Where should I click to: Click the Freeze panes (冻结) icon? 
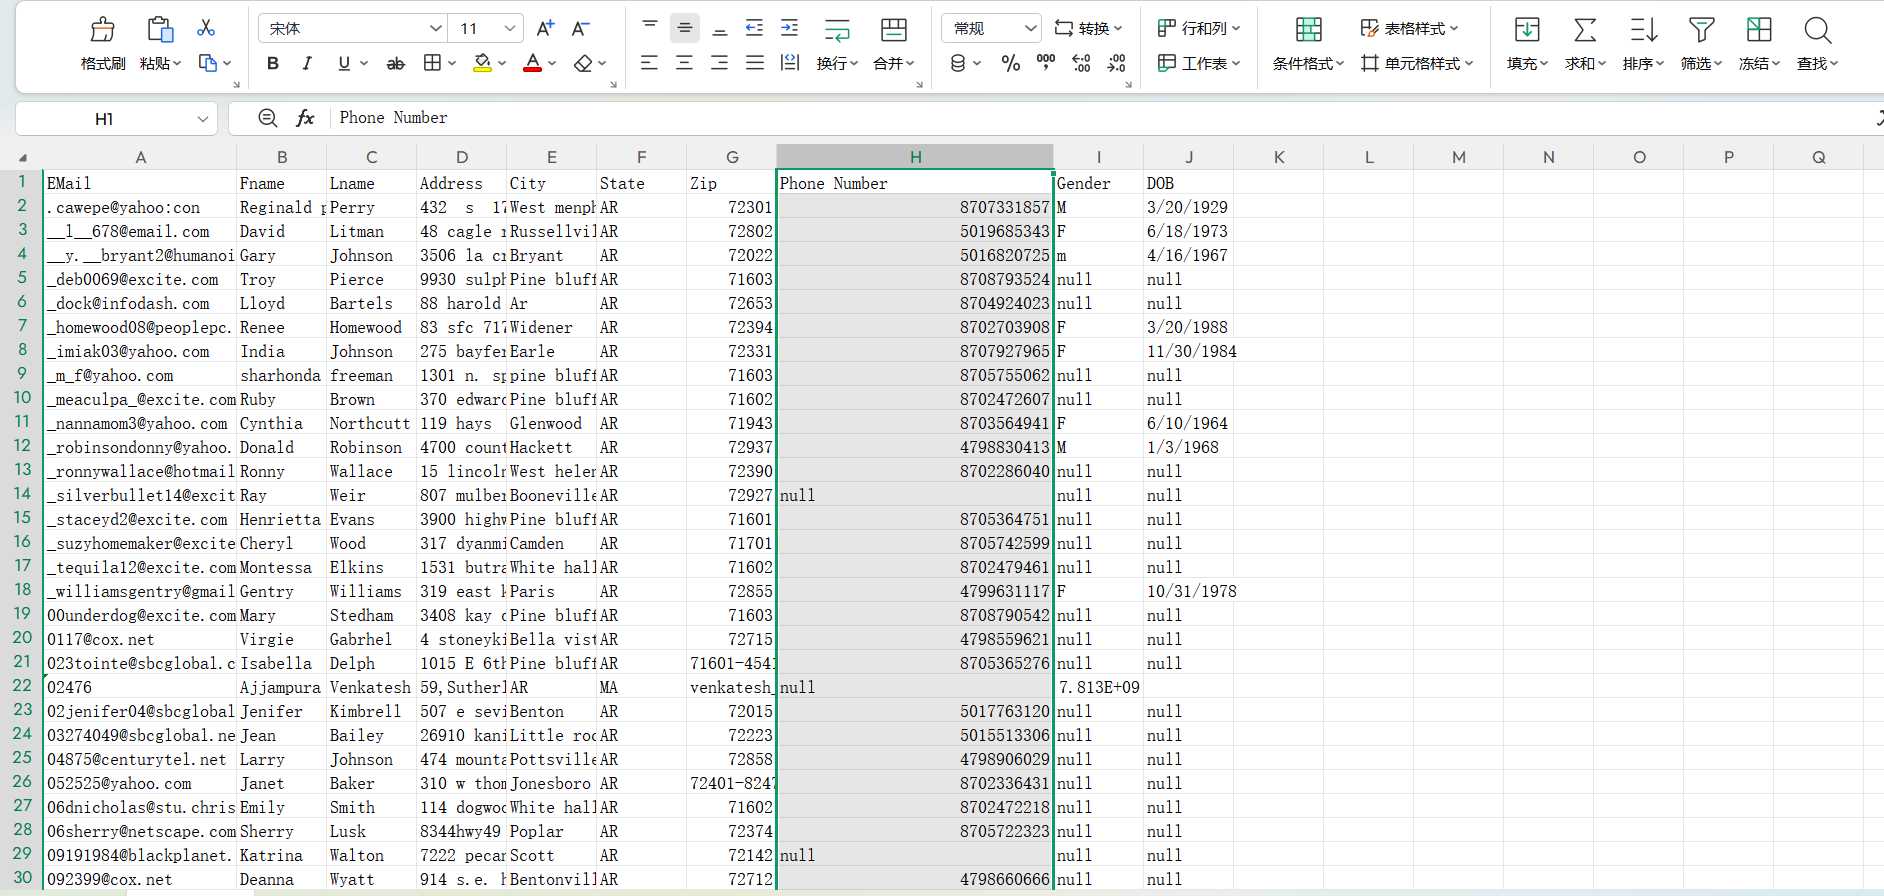[x=1759, y=30]
